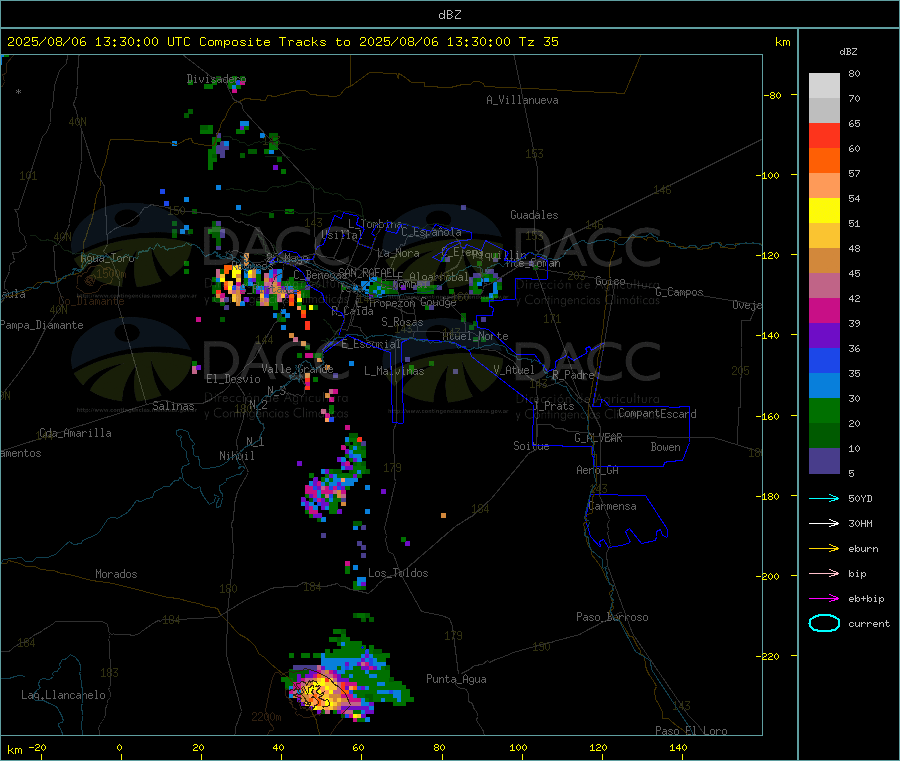900x761 pixels.
Task: Click the 'Atuel_Norte' map label
Action: 475,336
